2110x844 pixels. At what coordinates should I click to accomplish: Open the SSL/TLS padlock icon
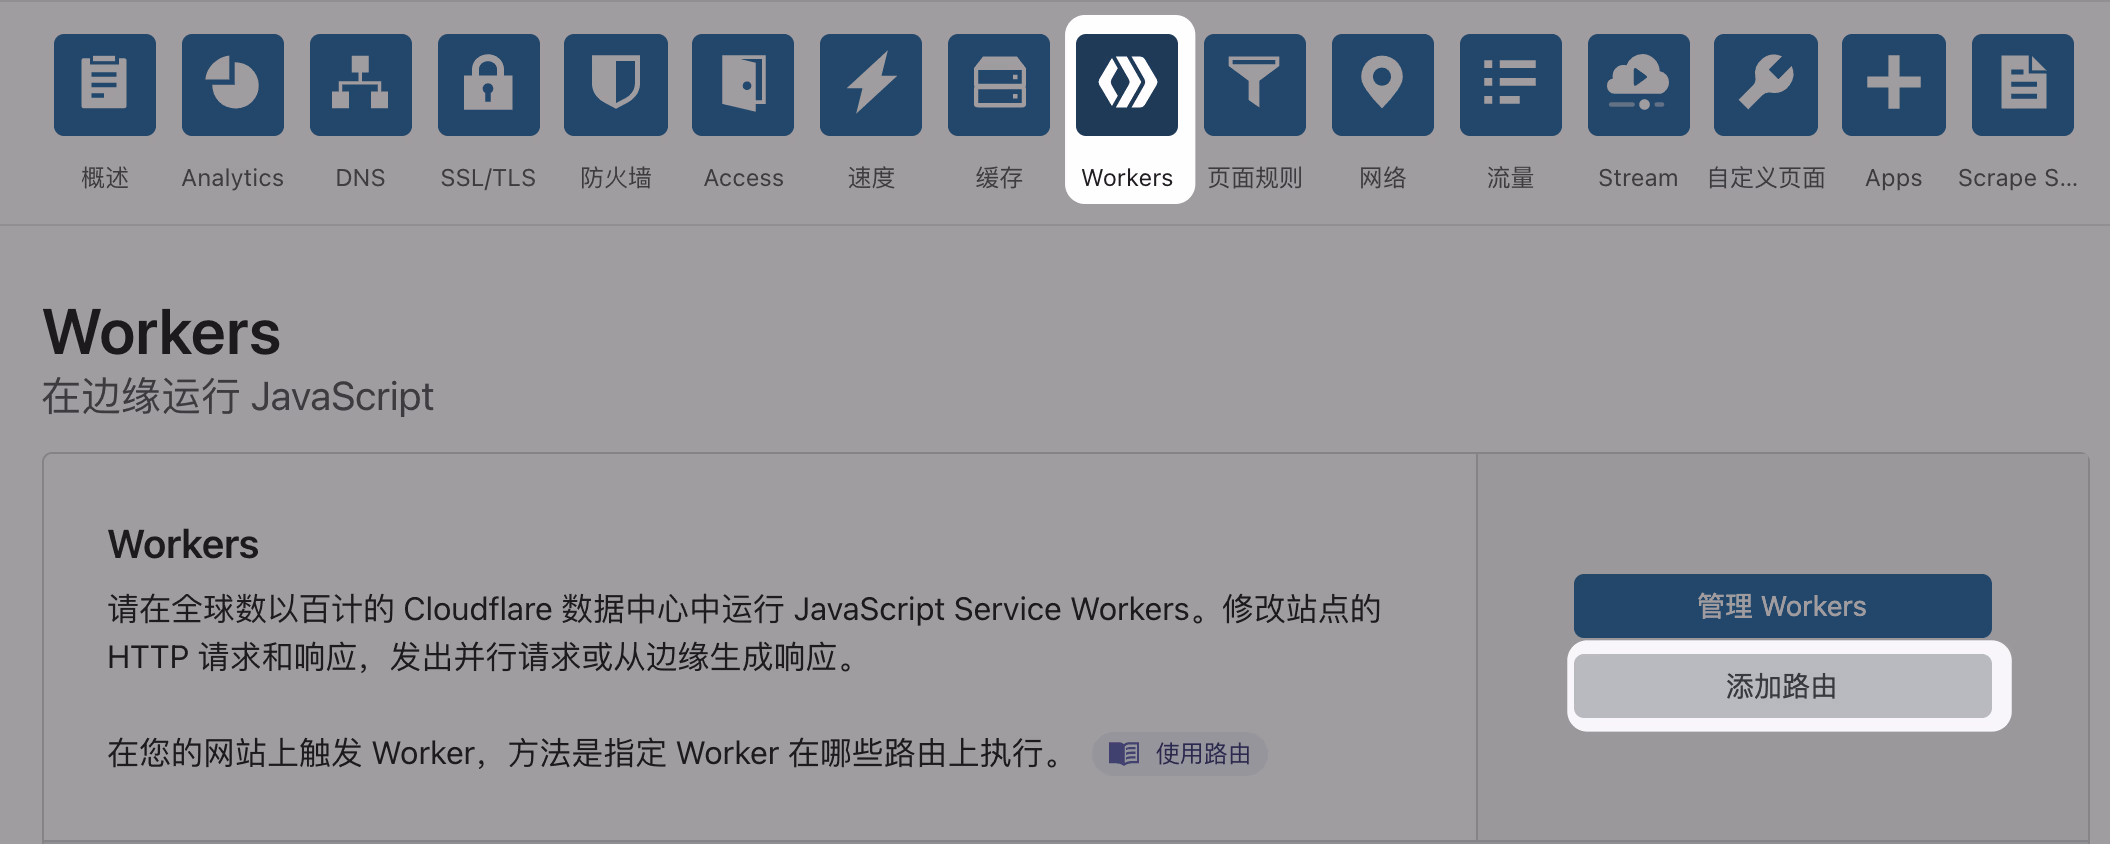pos(489,85)
